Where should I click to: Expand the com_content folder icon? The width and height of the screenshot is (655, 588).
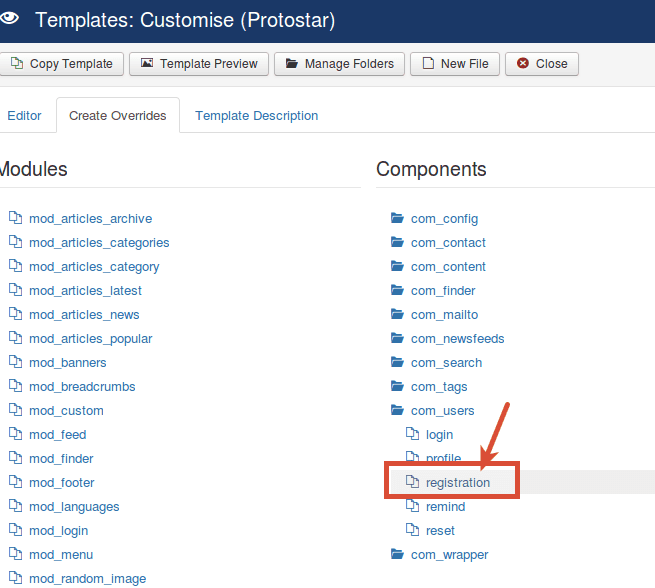pyautogui.click(x=397, y=266)
